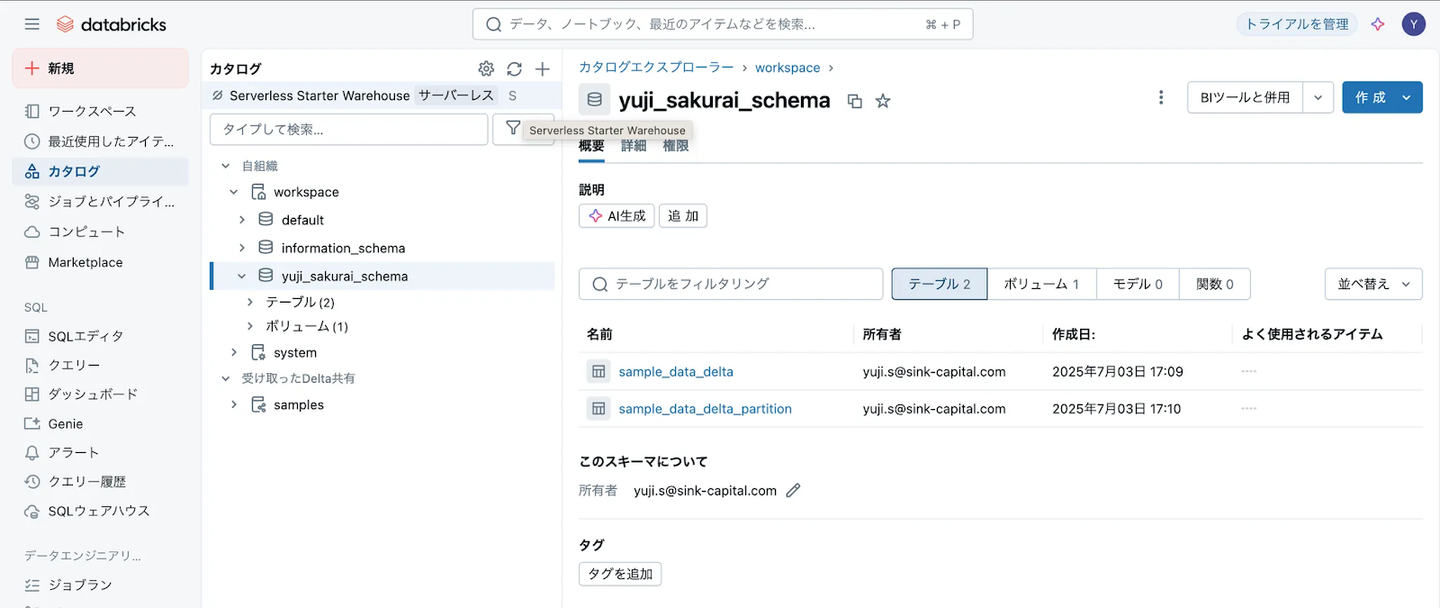Screen dimensions: 1440x608
Task: Collapse yuji_sakurai_schema tree node
Action: (242, 276)
